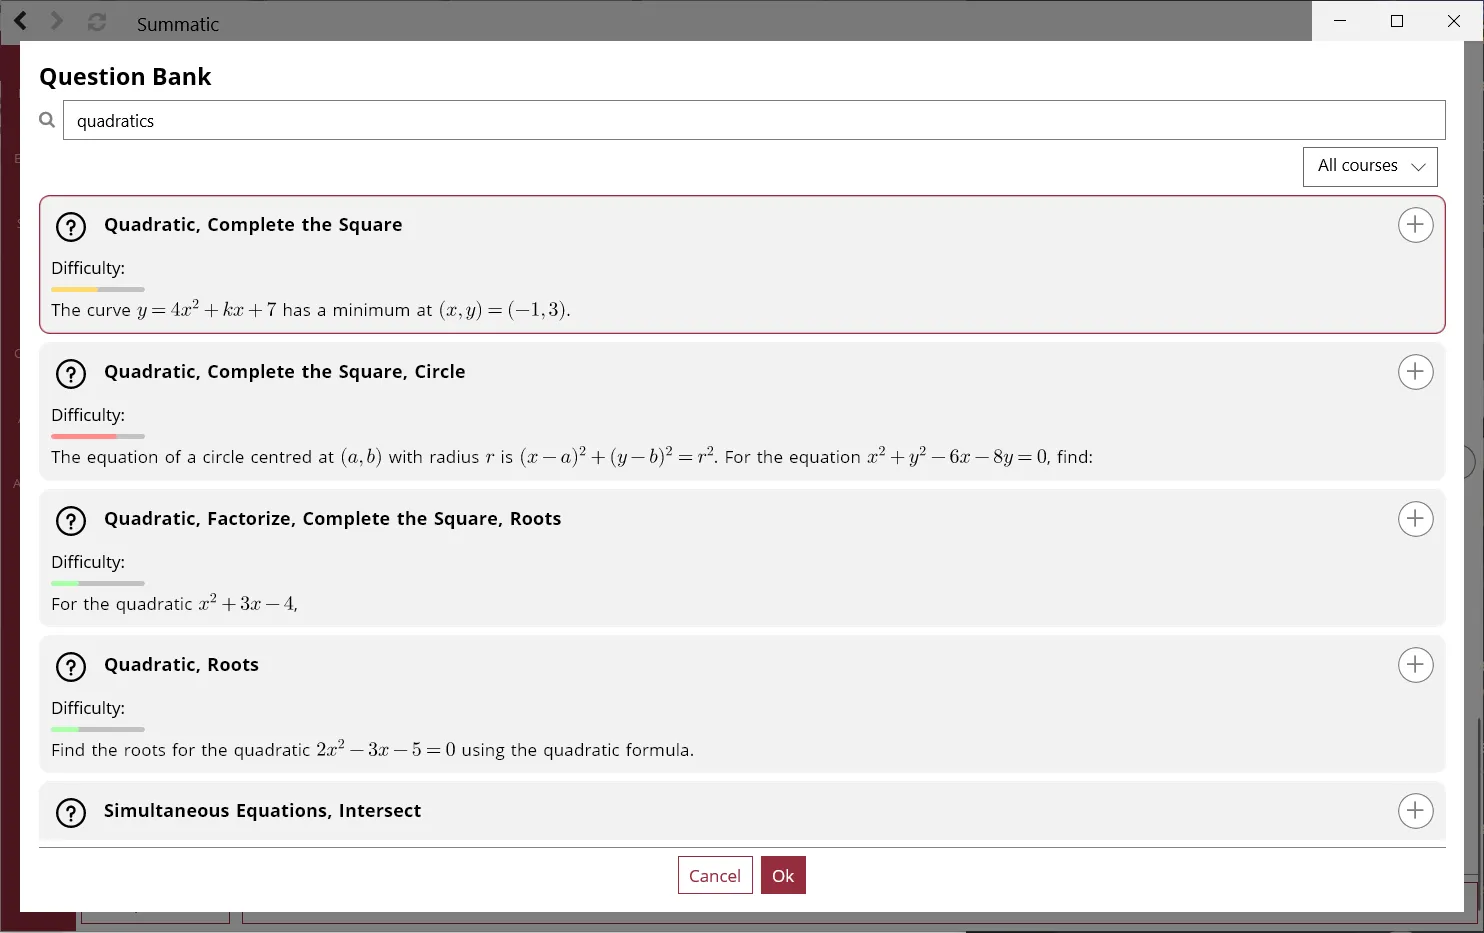Click the add icon on Complete the Square question
Screen dimensions: 1484x933
1415,225
